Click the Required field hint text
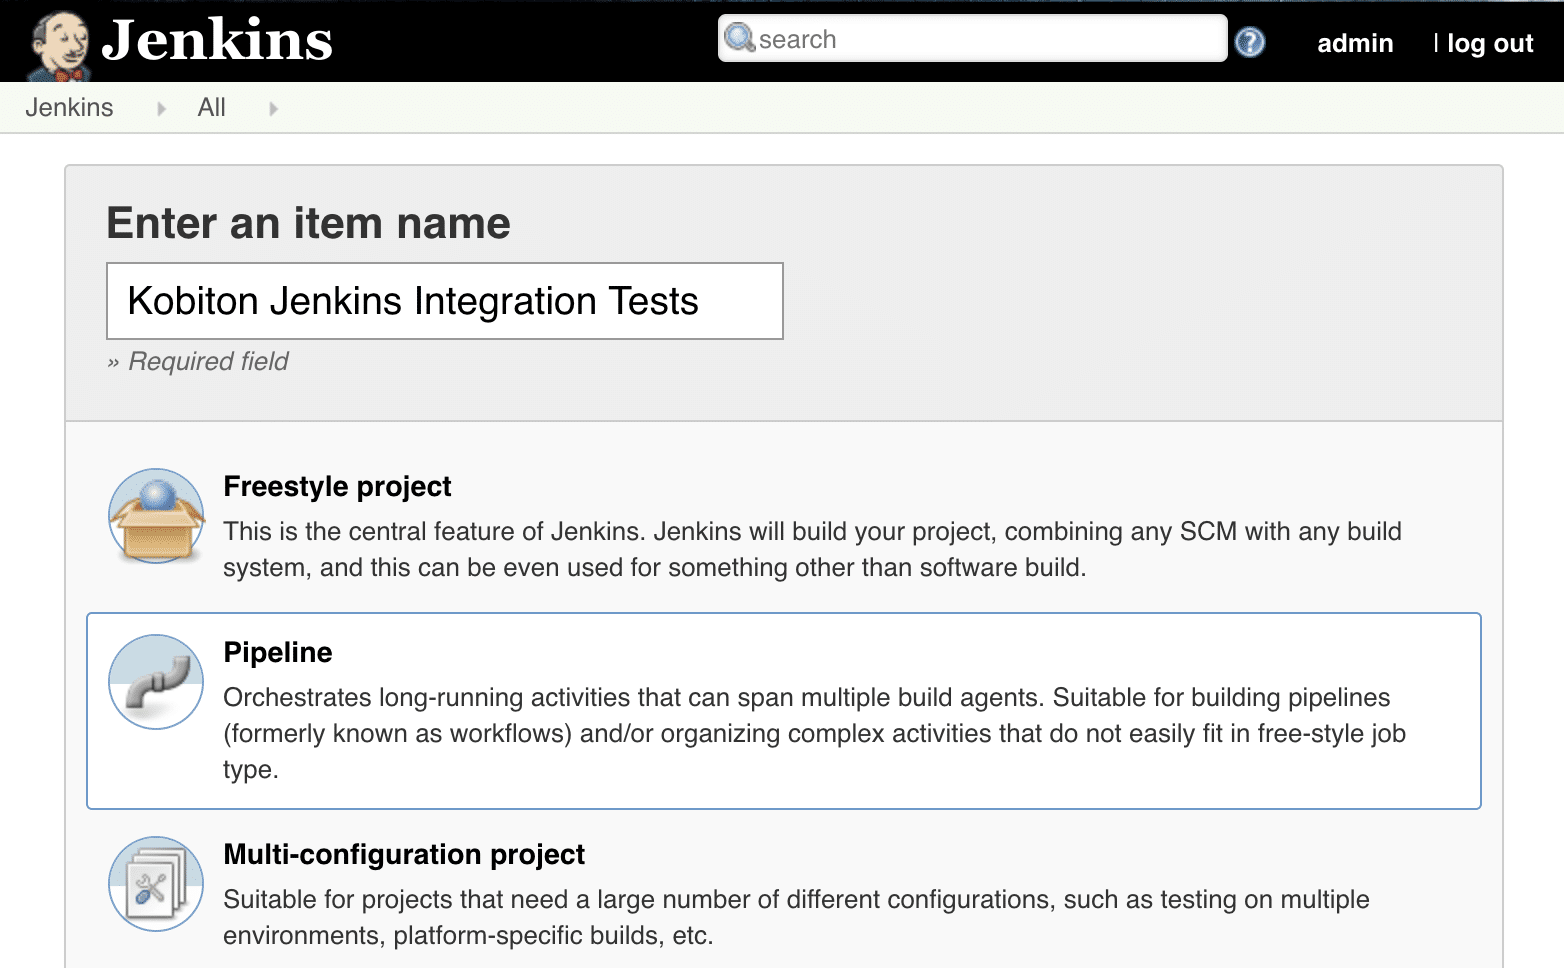This screenshot has width=1564, height=968. tap(198, 361)
